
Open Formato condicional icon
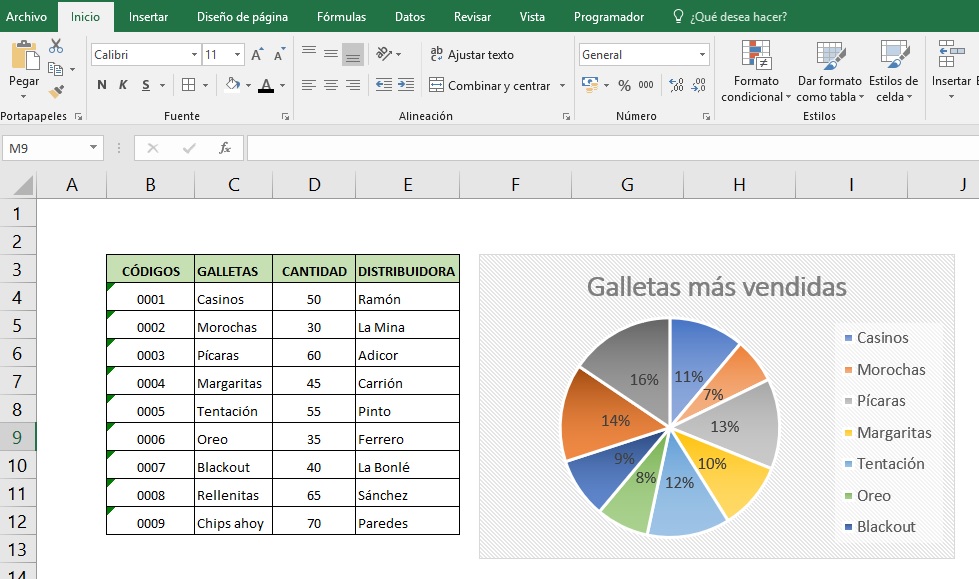pyautogui.click(x=756, y=72)
